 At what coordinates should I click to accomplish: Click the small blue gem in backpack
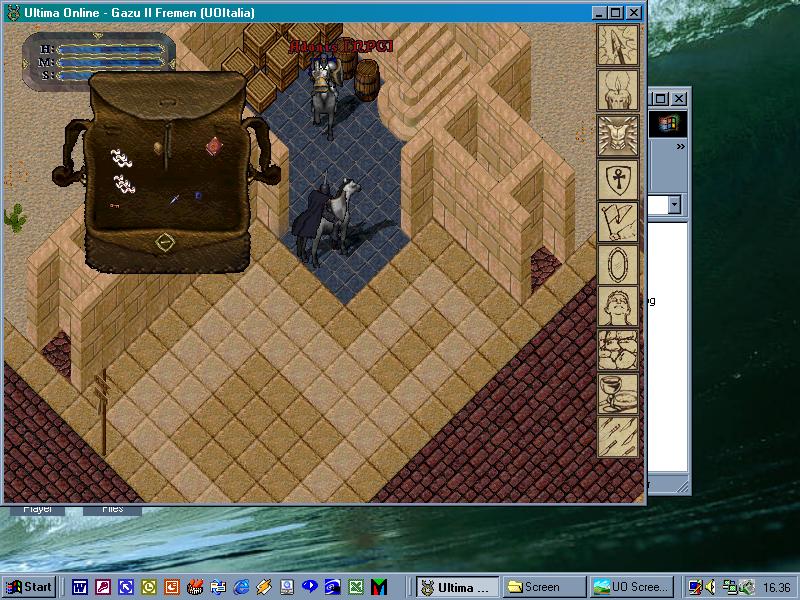(x=198, y=195)
